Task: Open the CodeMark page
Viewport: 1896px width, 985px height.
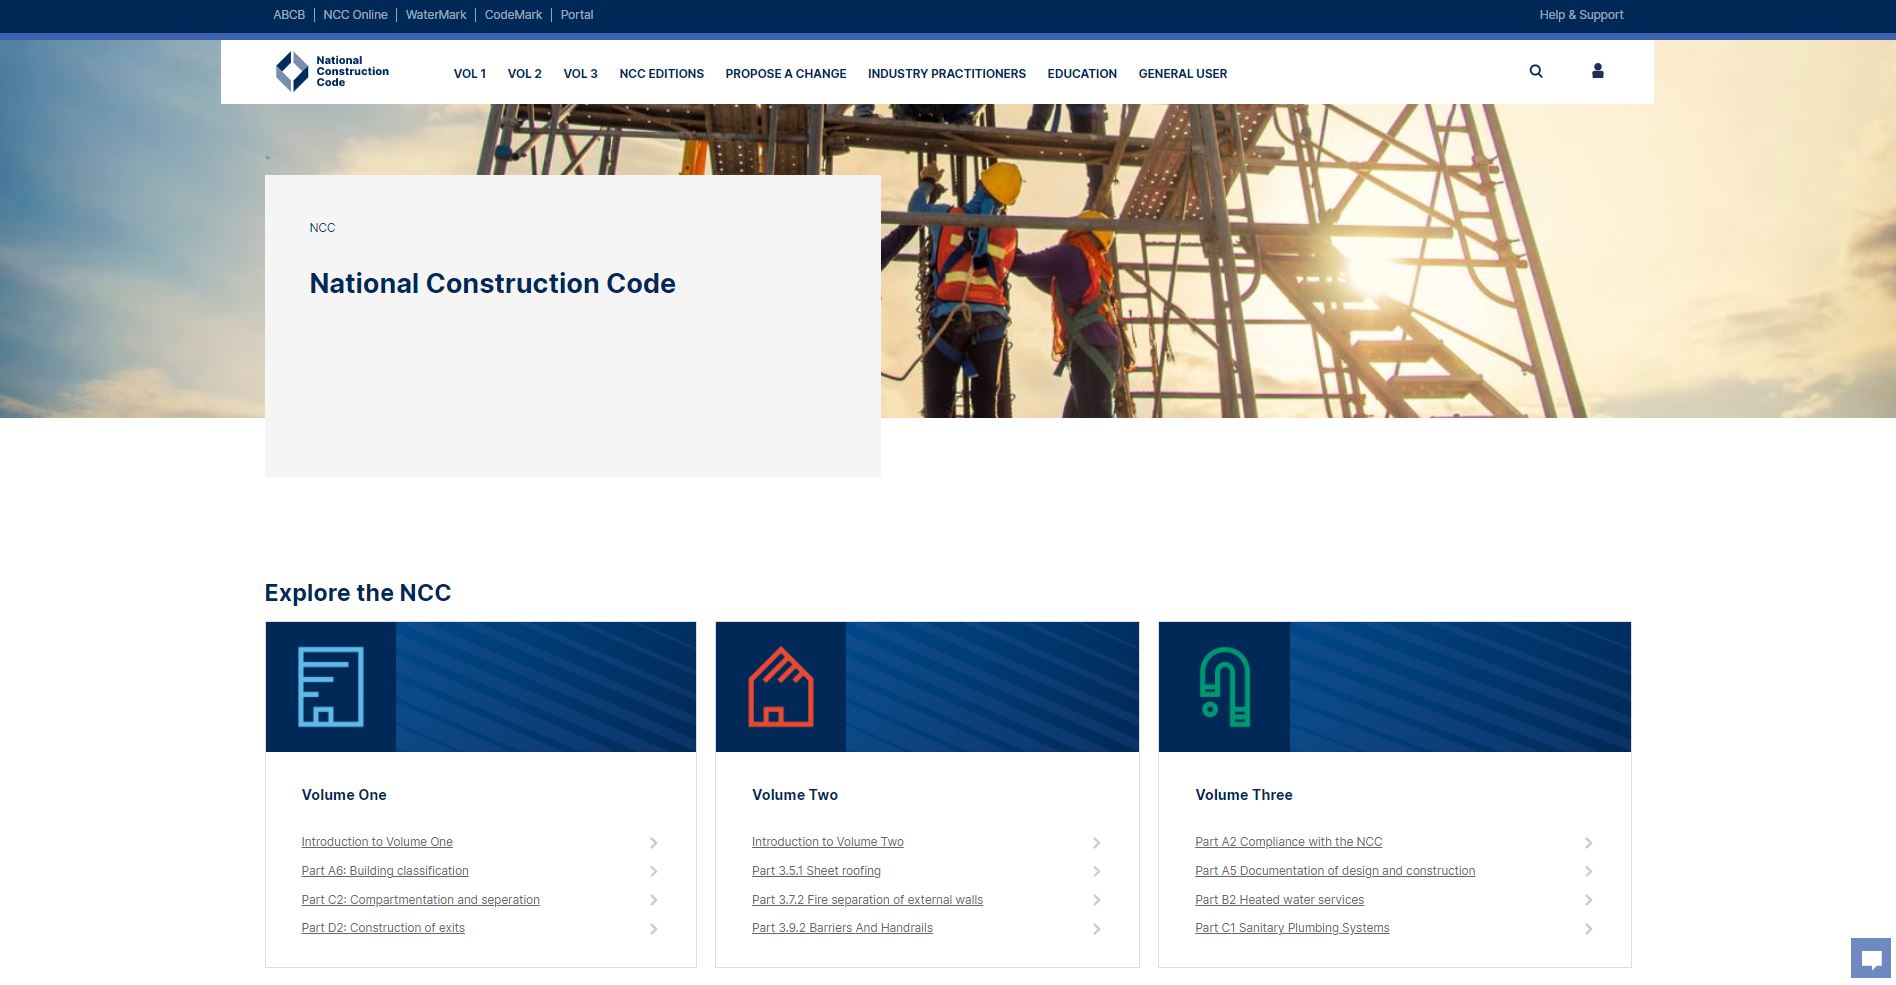Action: [514, 14]
